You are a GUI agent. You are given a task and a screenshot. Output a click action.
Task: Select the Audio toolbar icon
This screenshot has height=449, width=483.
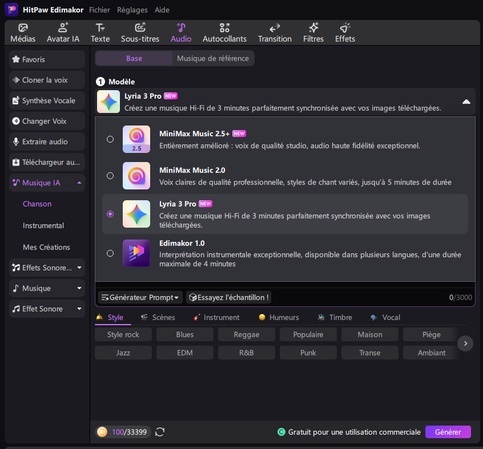point(181,33)
